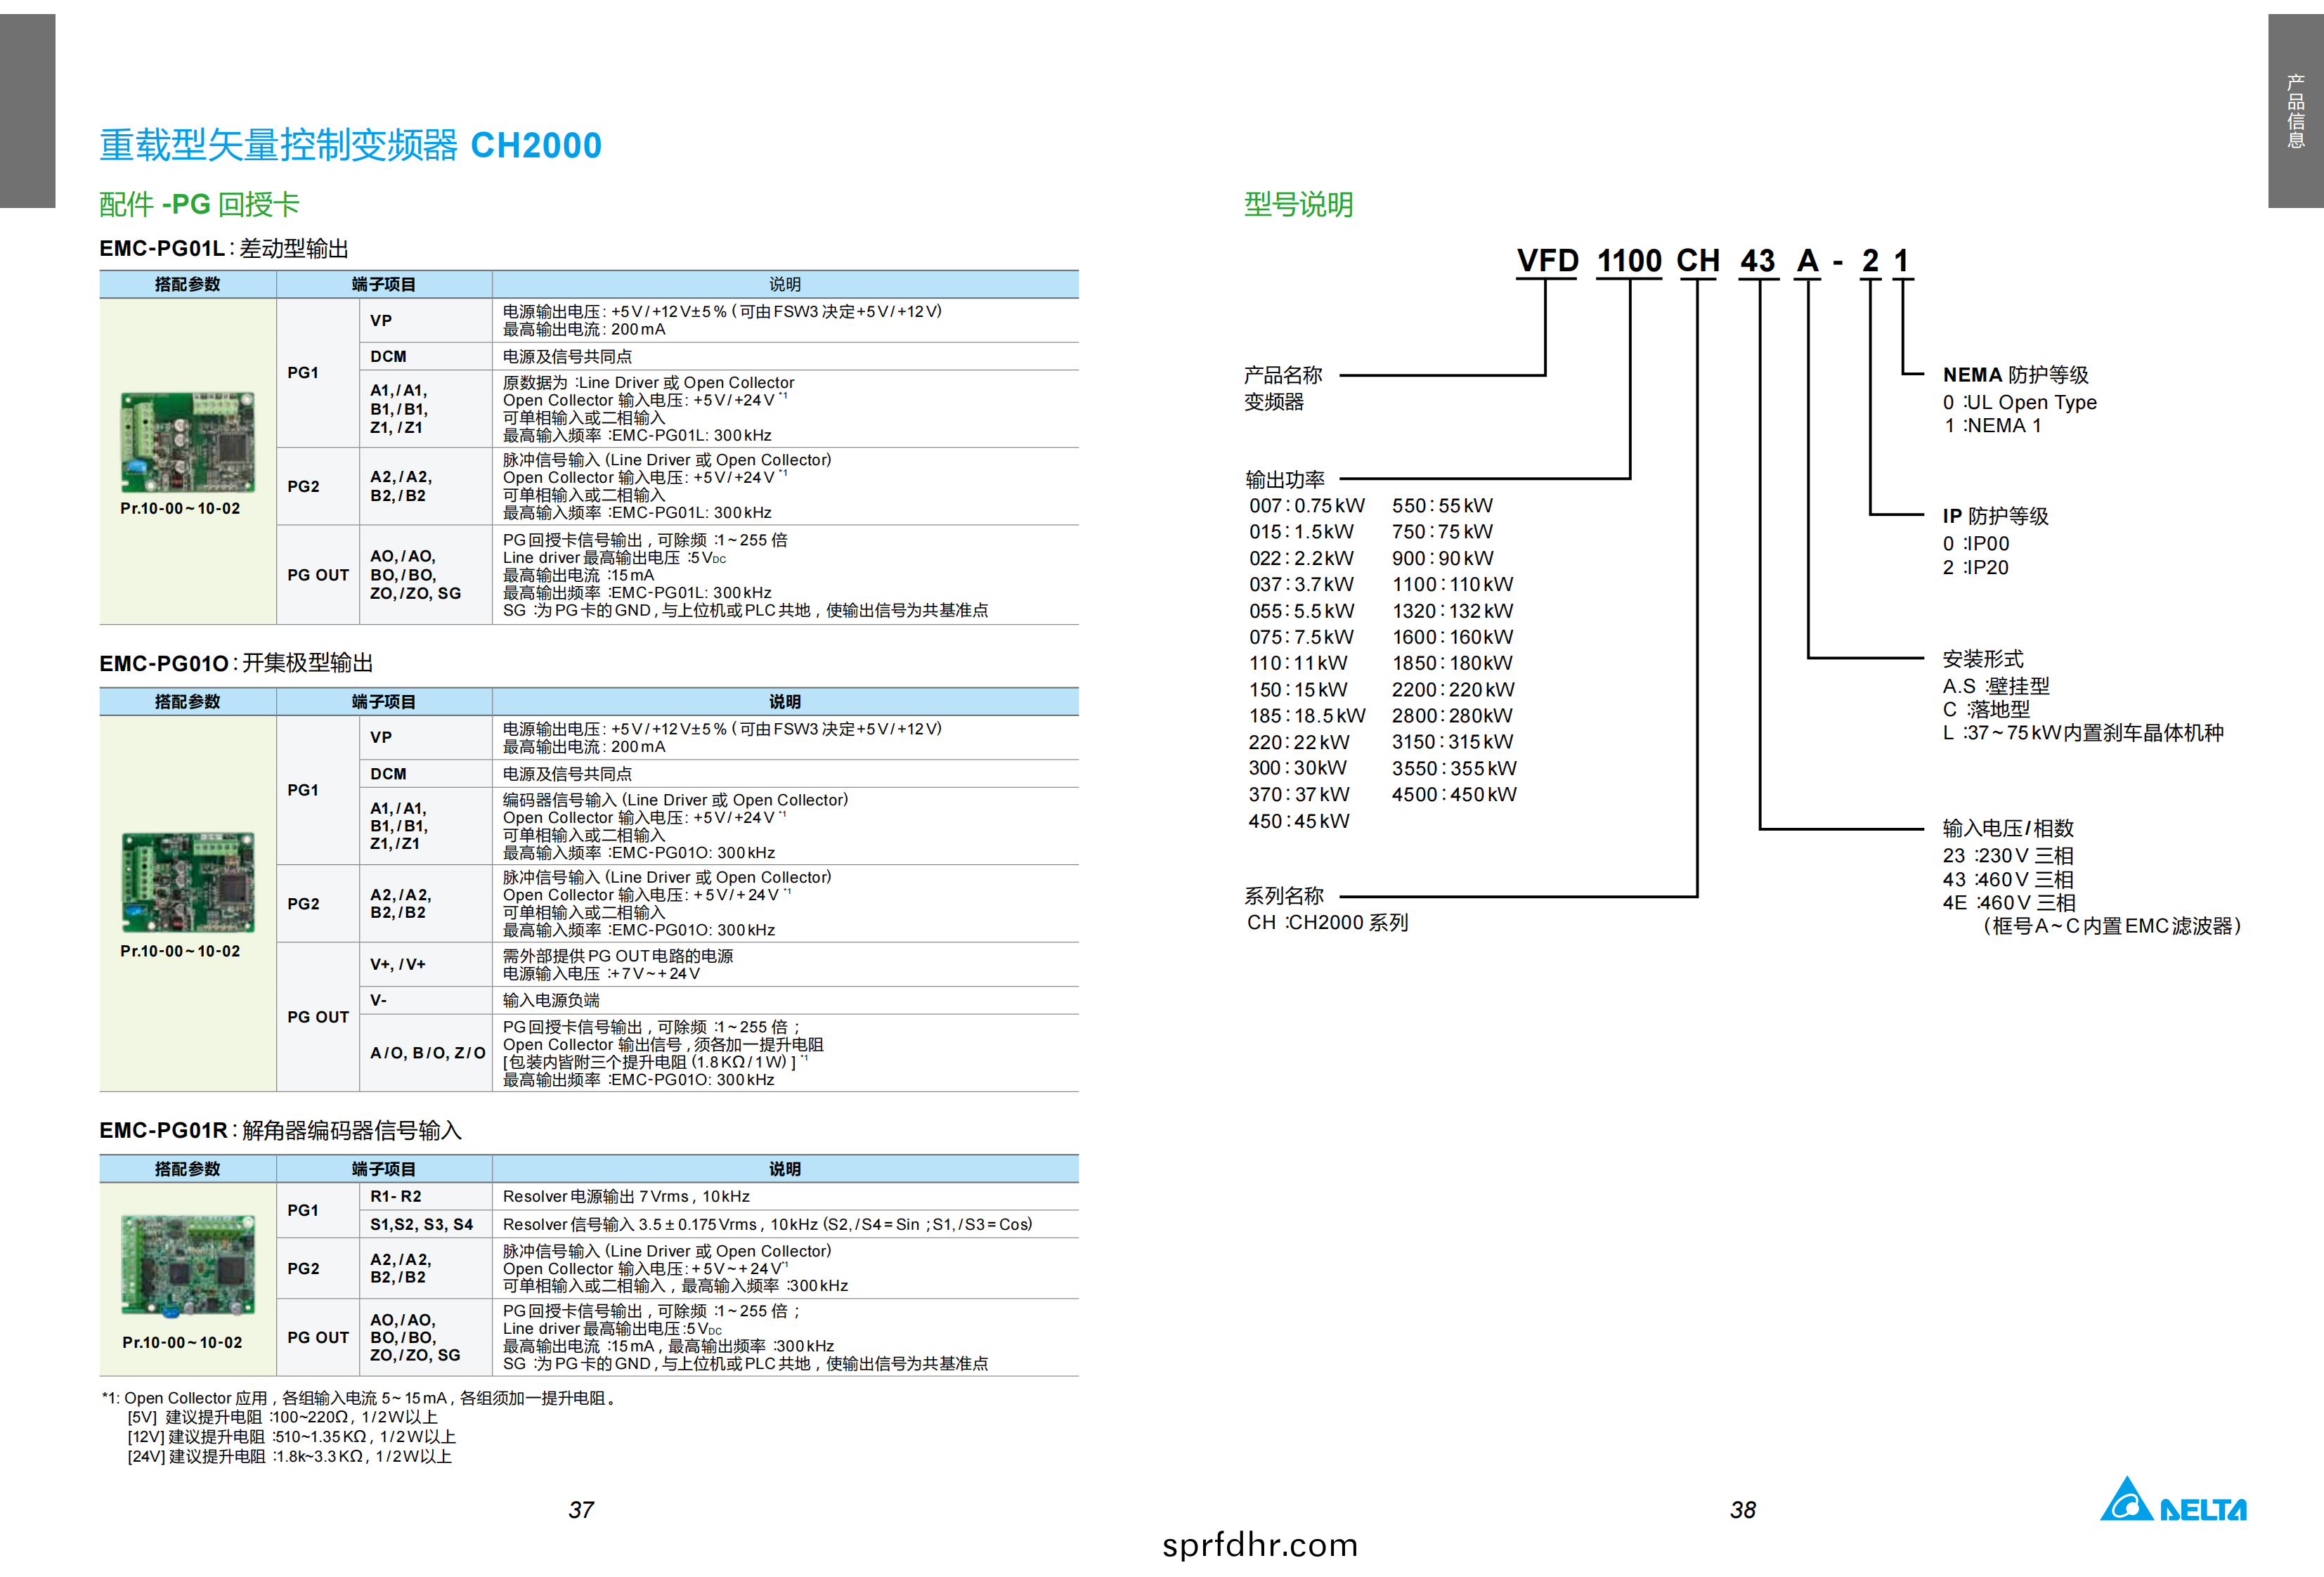Screen dimensions: 2324x1577
Task: Click CH in the model number
Action: (1698, 261)
